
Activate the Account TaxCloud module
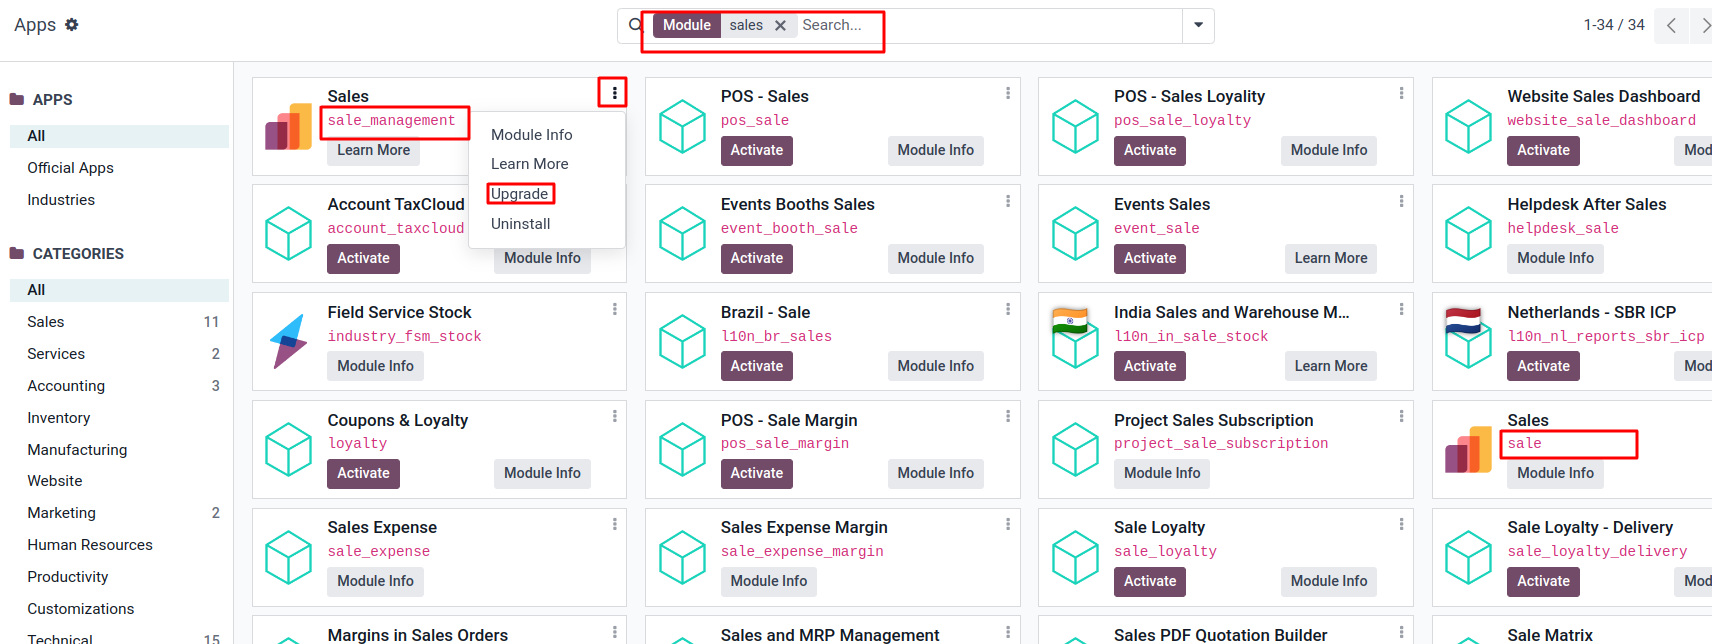point(363,258)
